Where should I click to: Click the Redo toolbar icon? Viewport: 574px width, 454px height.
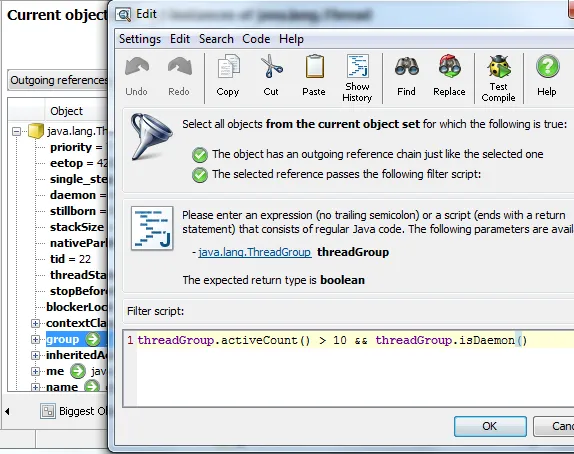[179, 67]
